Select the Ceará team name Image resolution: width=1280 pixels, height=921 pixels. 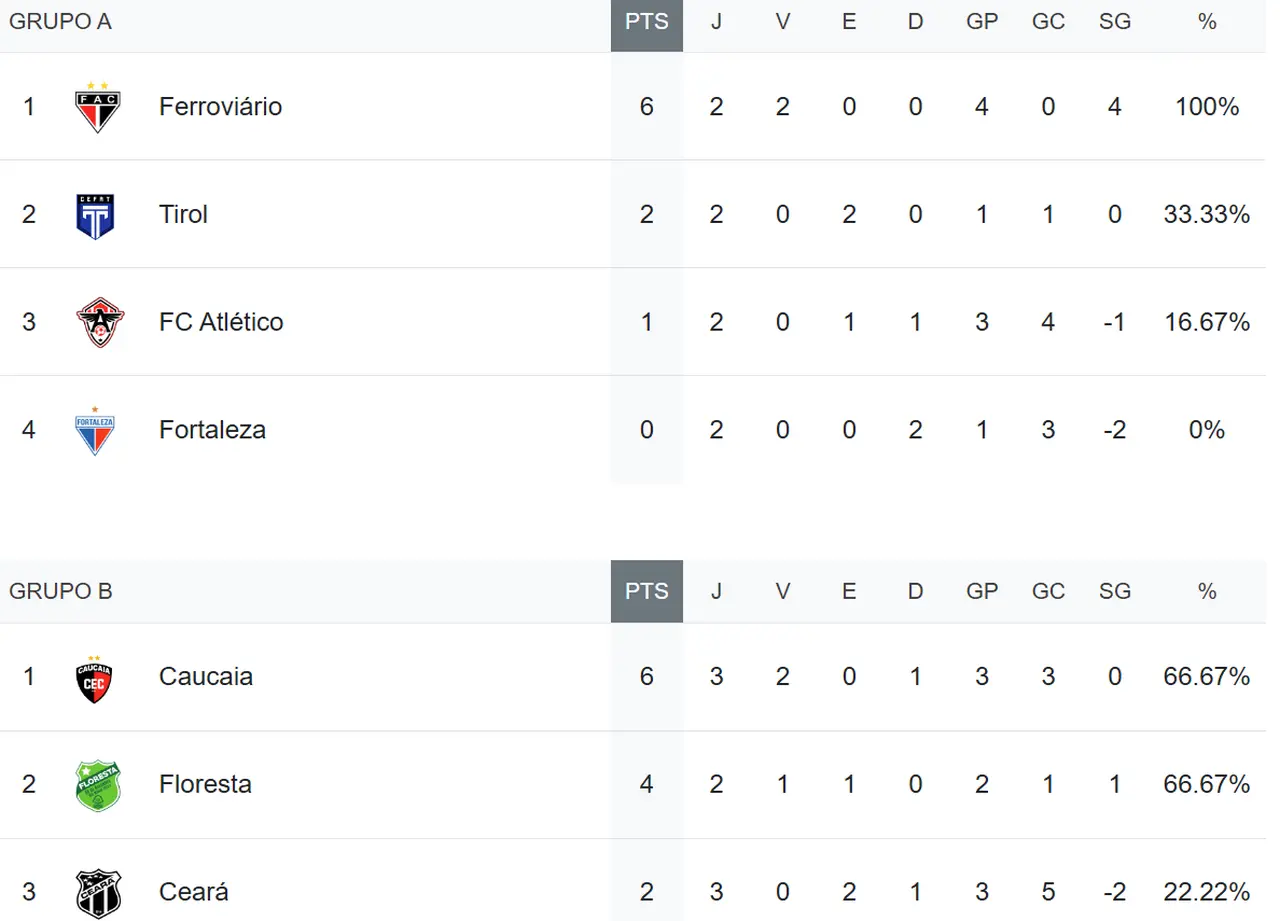[193, 892]
